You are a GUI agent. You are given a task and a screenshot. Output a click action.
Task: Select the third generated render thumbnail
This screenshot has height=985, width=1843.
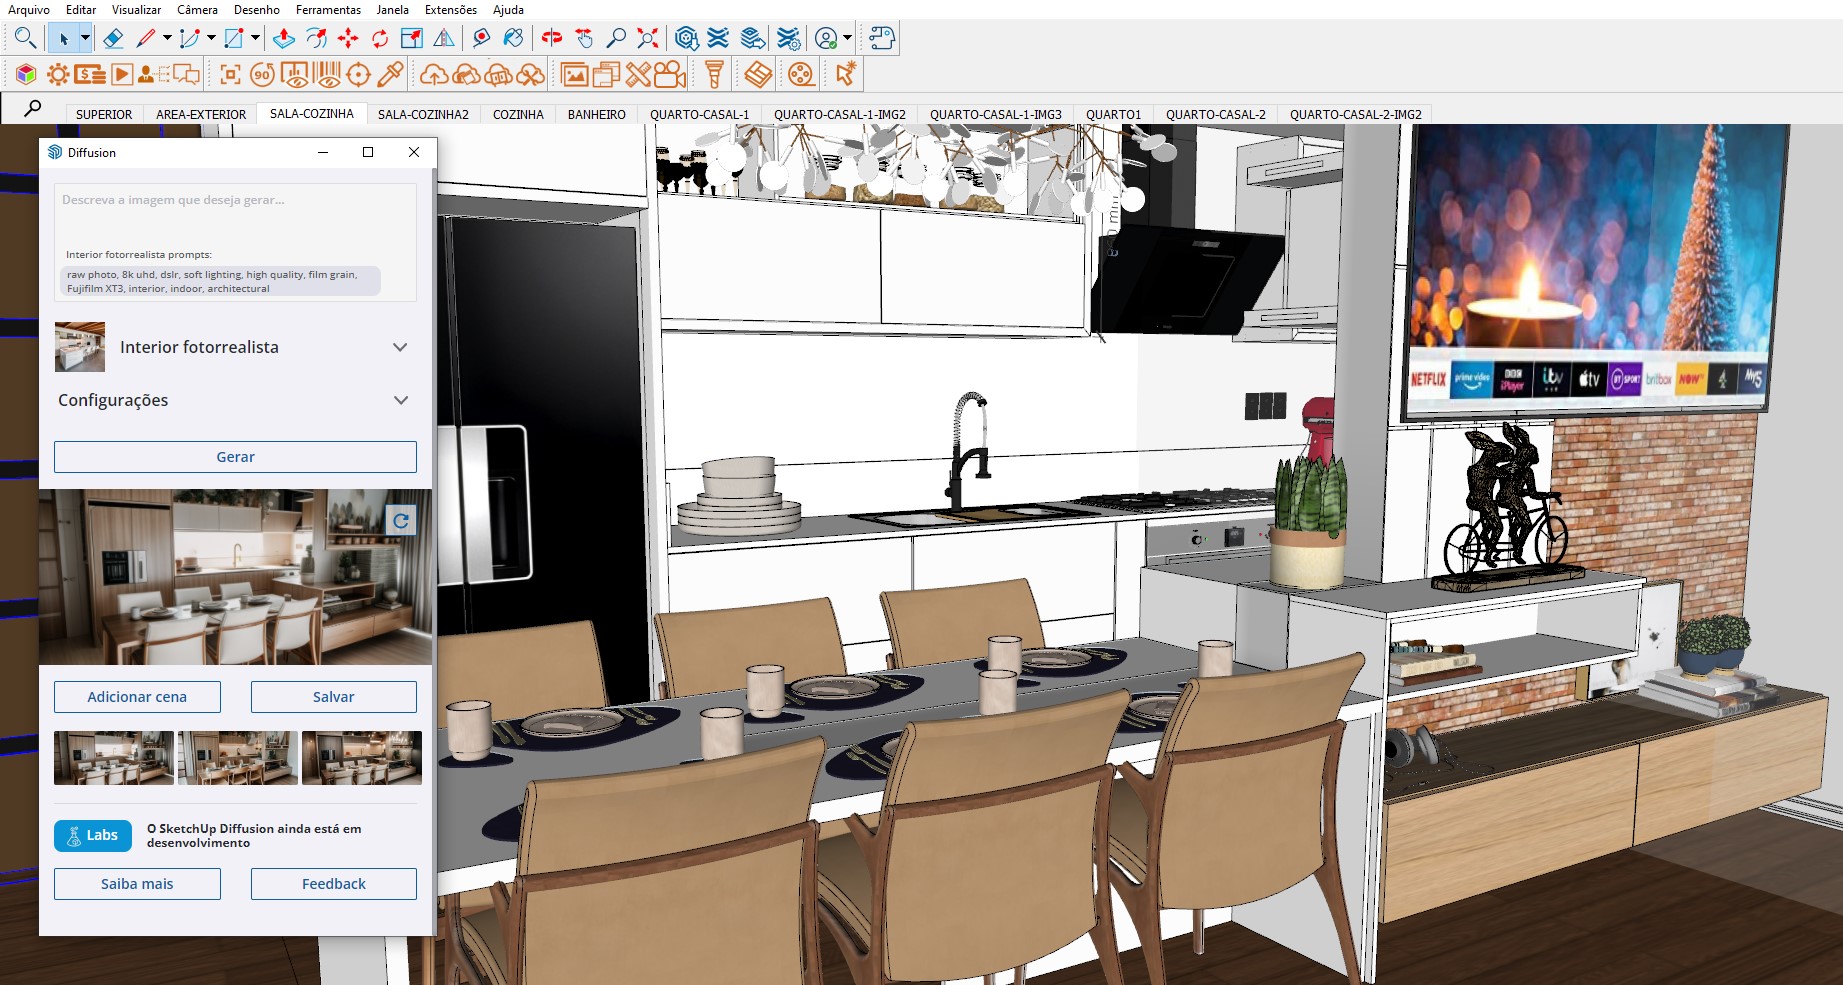[361, 757]
